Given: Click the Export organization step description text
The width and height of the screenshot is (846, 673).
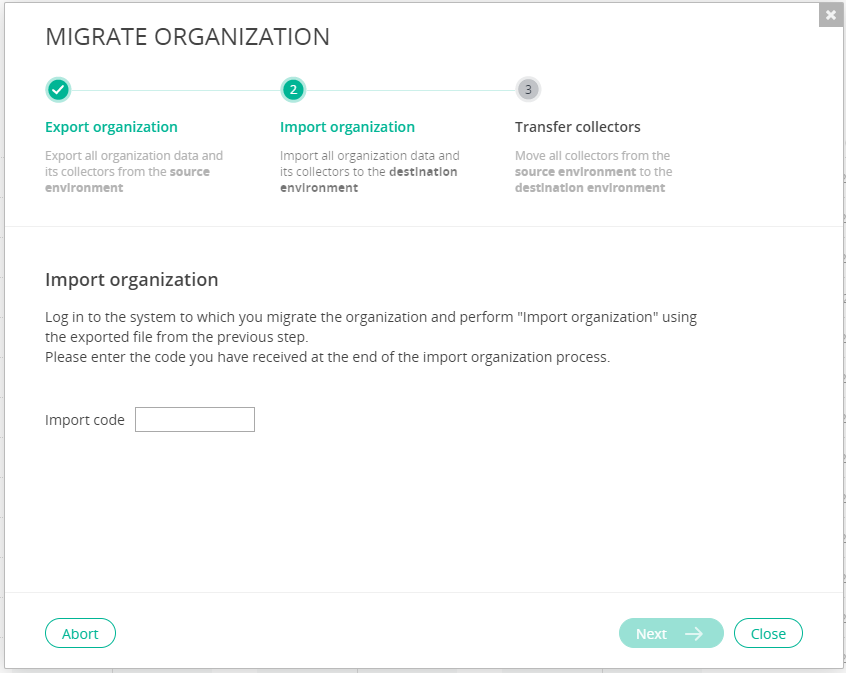Looking at the screenshot, I should [x=134, y=171].
